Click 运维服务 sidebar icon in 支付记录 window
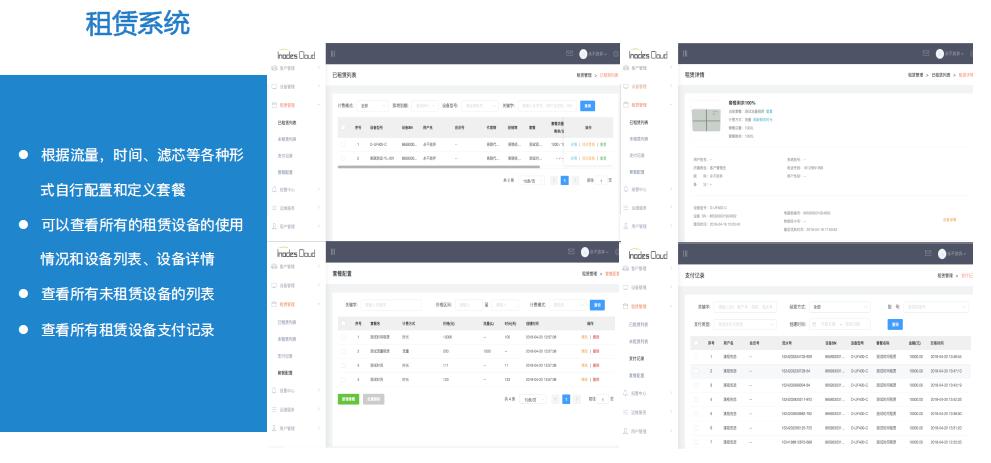This screenshot has width=991, height=463. pos(626,412)
